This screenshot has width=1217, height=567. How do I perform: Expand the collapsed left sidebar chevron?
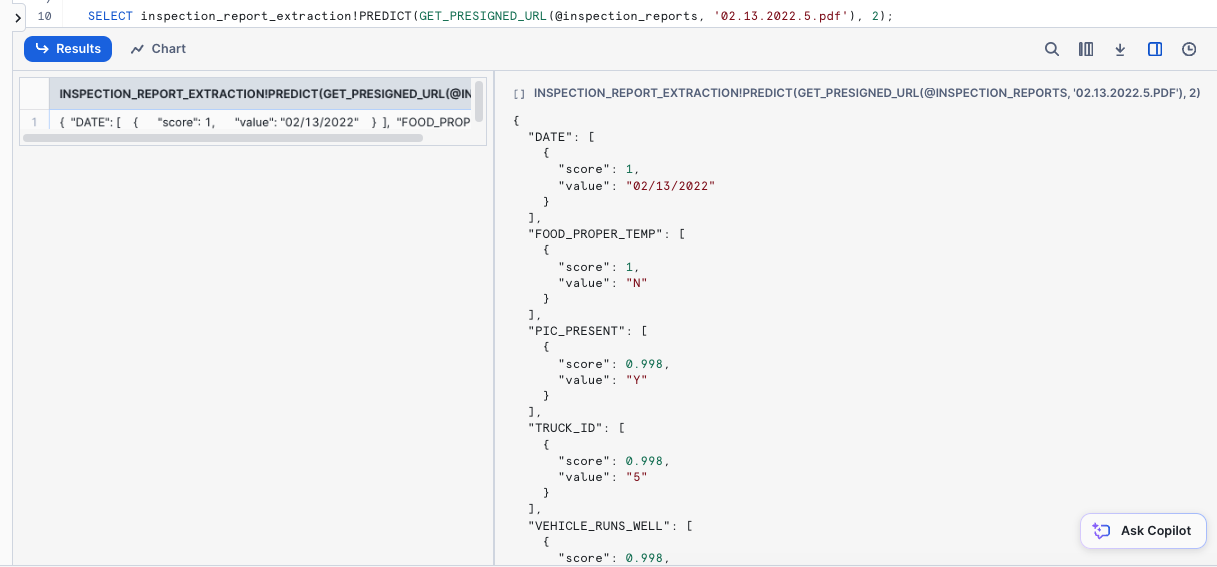click(x=18, y=17)
